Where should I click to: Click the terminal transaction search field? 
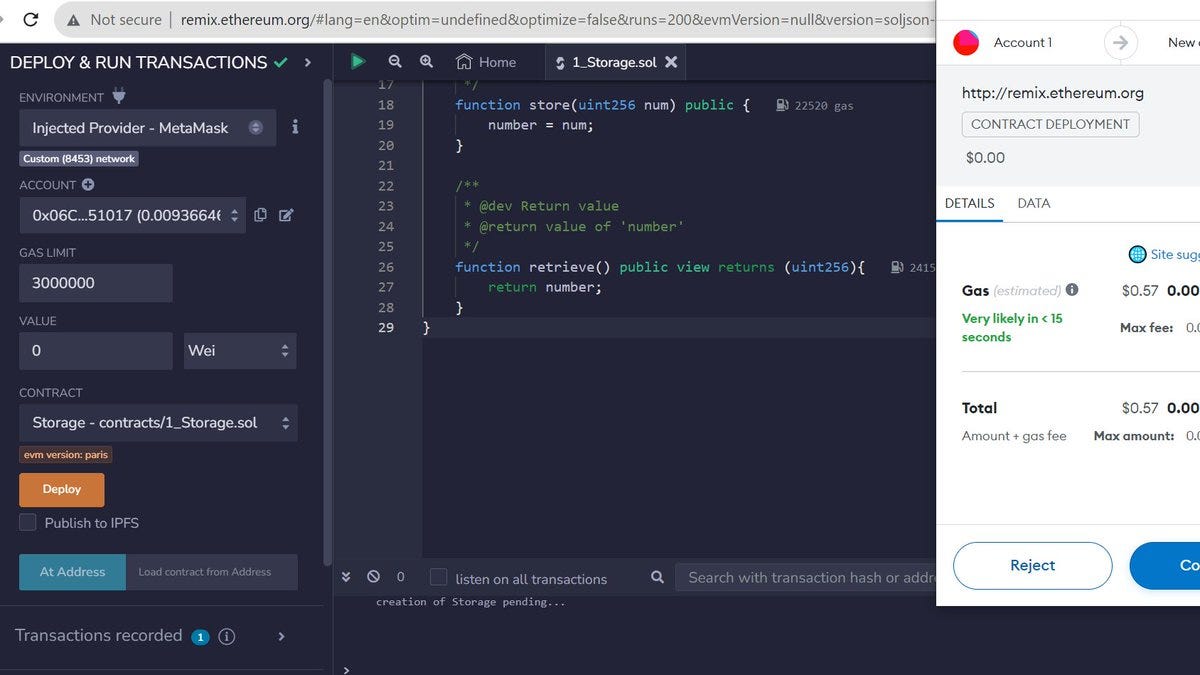(x=806, y=577)
